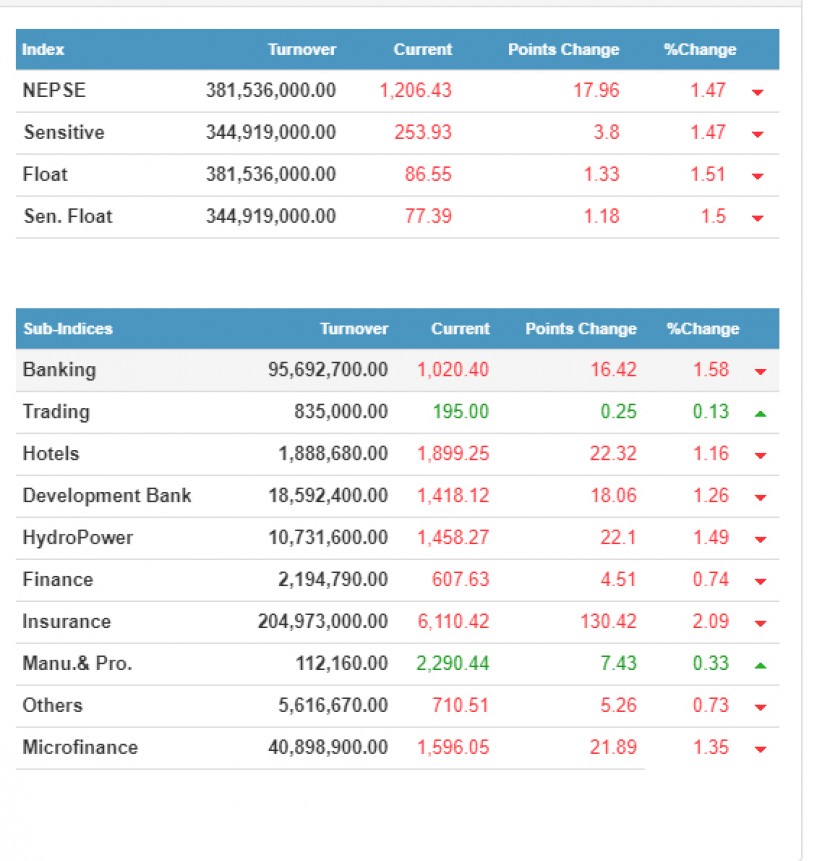Open the Insurance sub-index row
This screenshot has width=830, height=861.
[x=66, y=622]
